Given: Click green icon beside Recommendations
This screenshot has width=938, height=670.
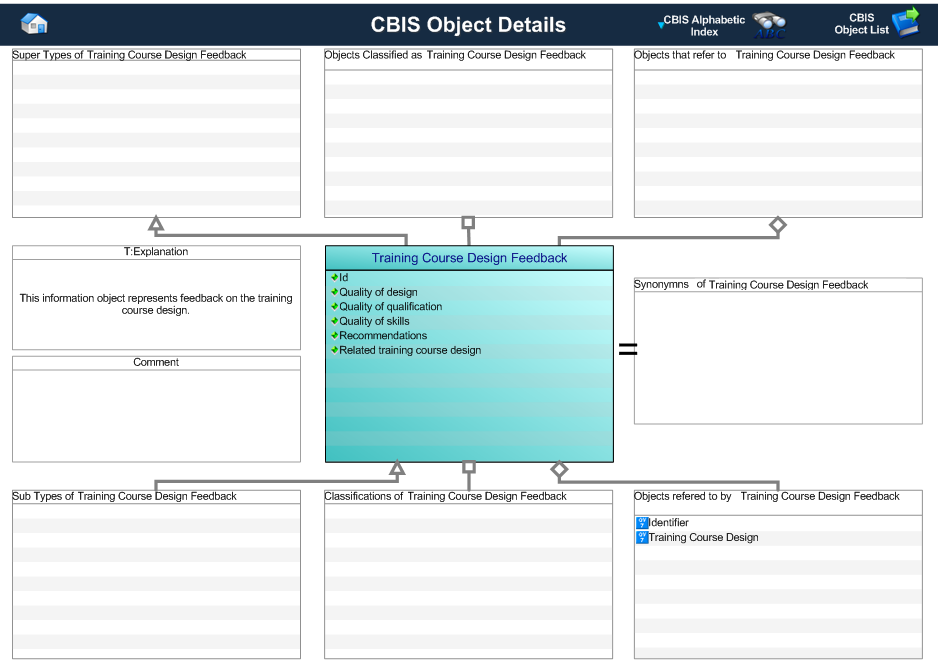Looking at the screenshot, I should pos(334,336).
